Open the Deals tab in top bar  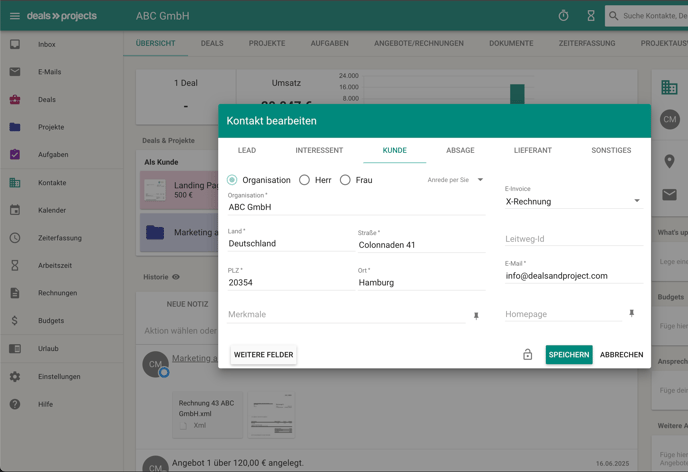tap(212, 43)
